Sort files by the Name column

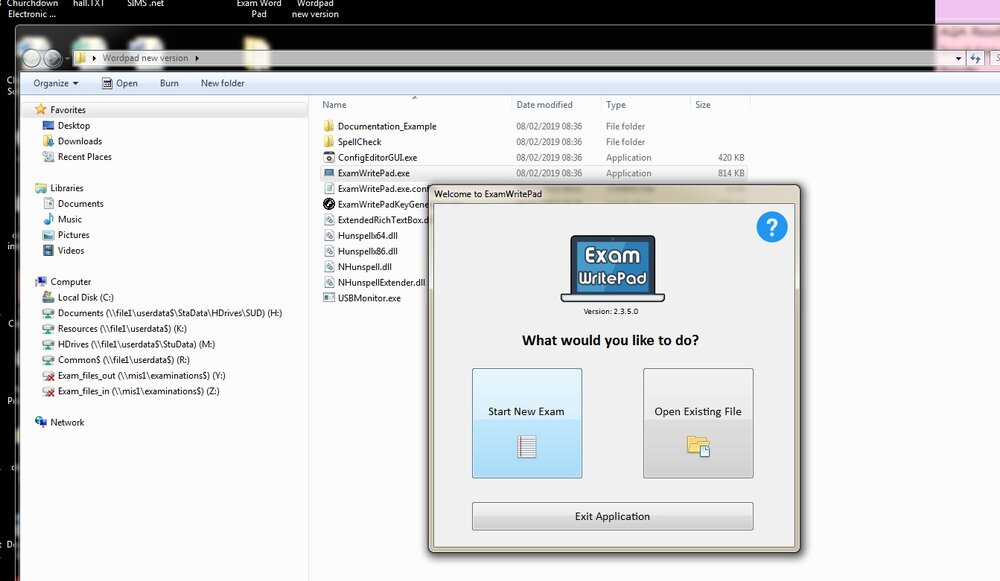[x=334, y=105]
